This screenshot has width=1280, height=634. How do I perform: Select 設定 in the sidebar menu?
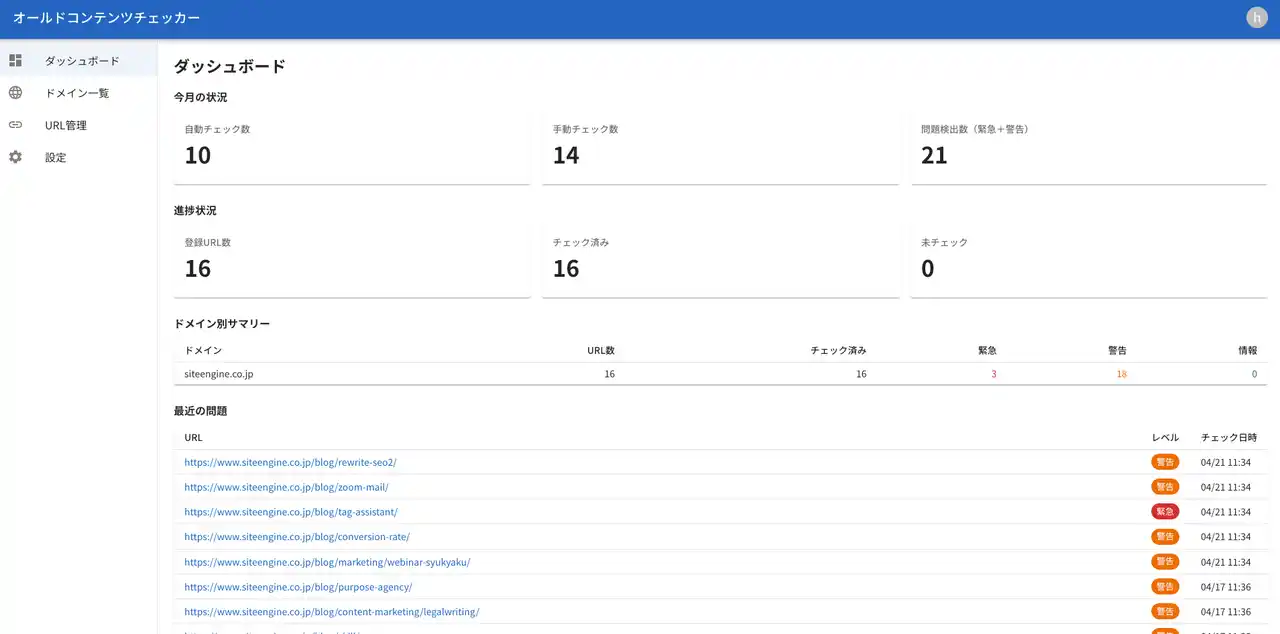pos(55,157)
